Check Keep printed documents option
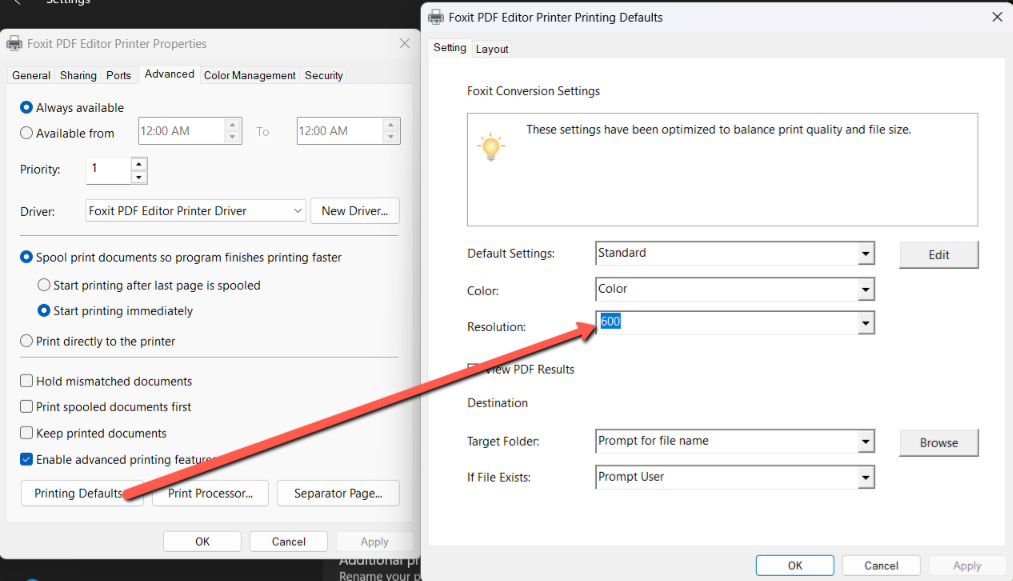Screen dimensions: 1013x581 tap(27, 433)
